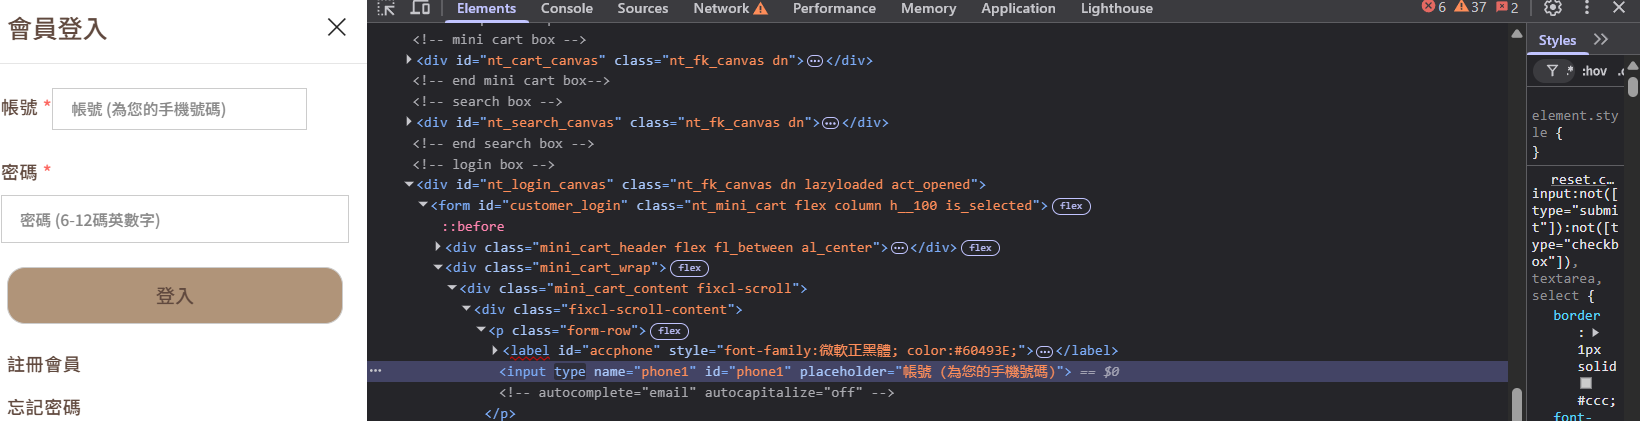Image resolution: width=1640 pixels, height=421 pixels.
Task: Click the phone number account input field
Action: tap(179, 109)
